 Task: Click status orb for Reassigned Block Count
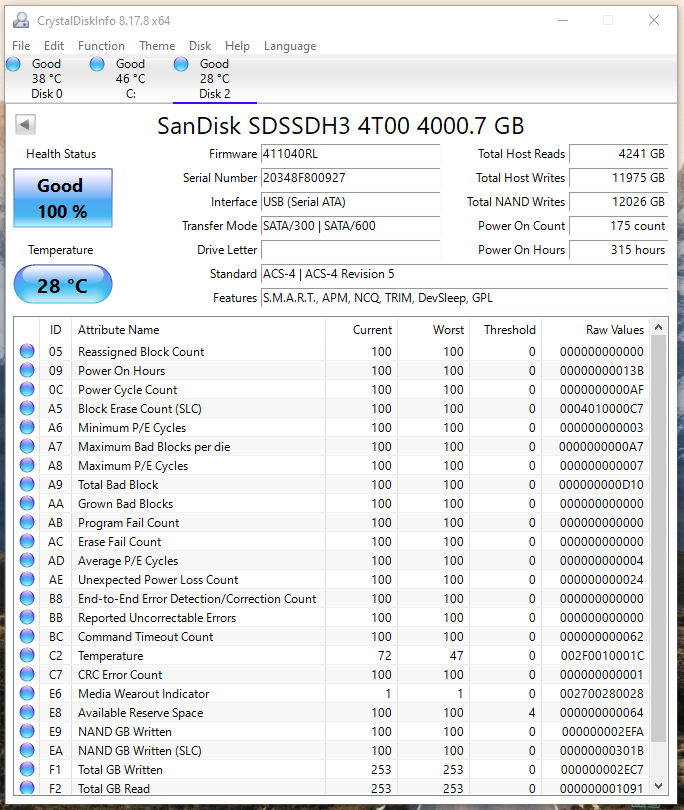pyautogui.click(x=27, y=352)
